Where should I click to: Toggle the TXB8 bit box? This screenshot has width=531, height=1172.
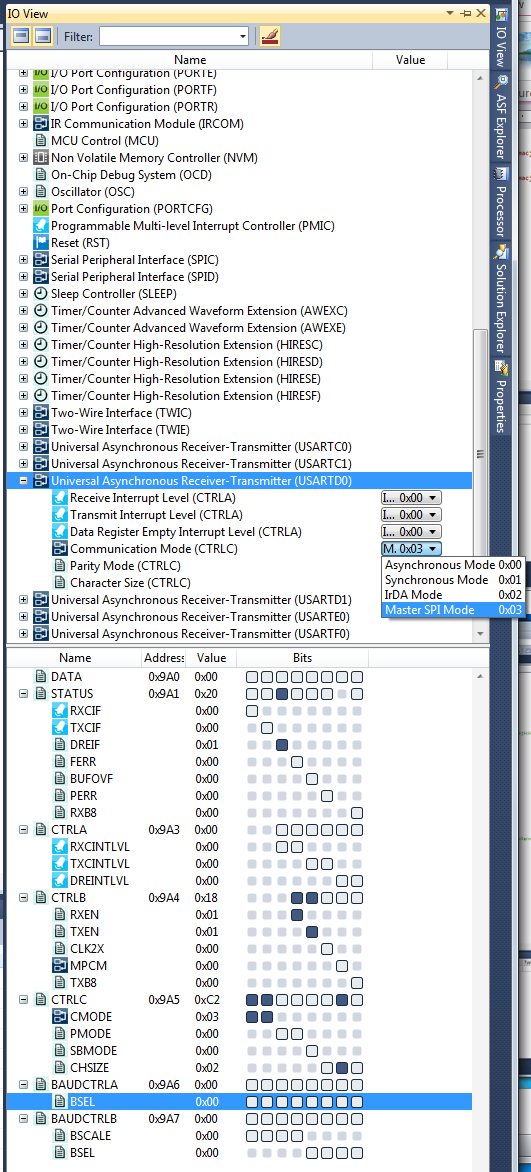[357, 983]
